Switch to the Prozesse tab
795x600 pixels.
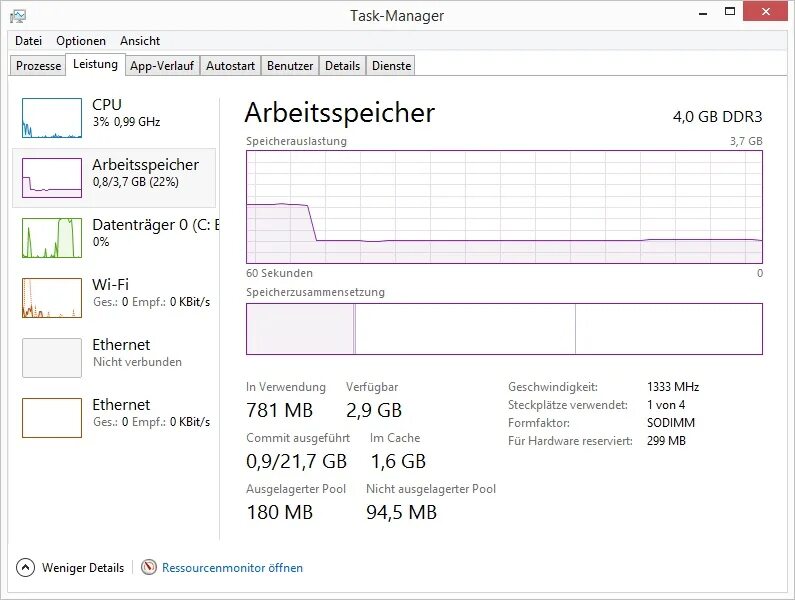39,66
